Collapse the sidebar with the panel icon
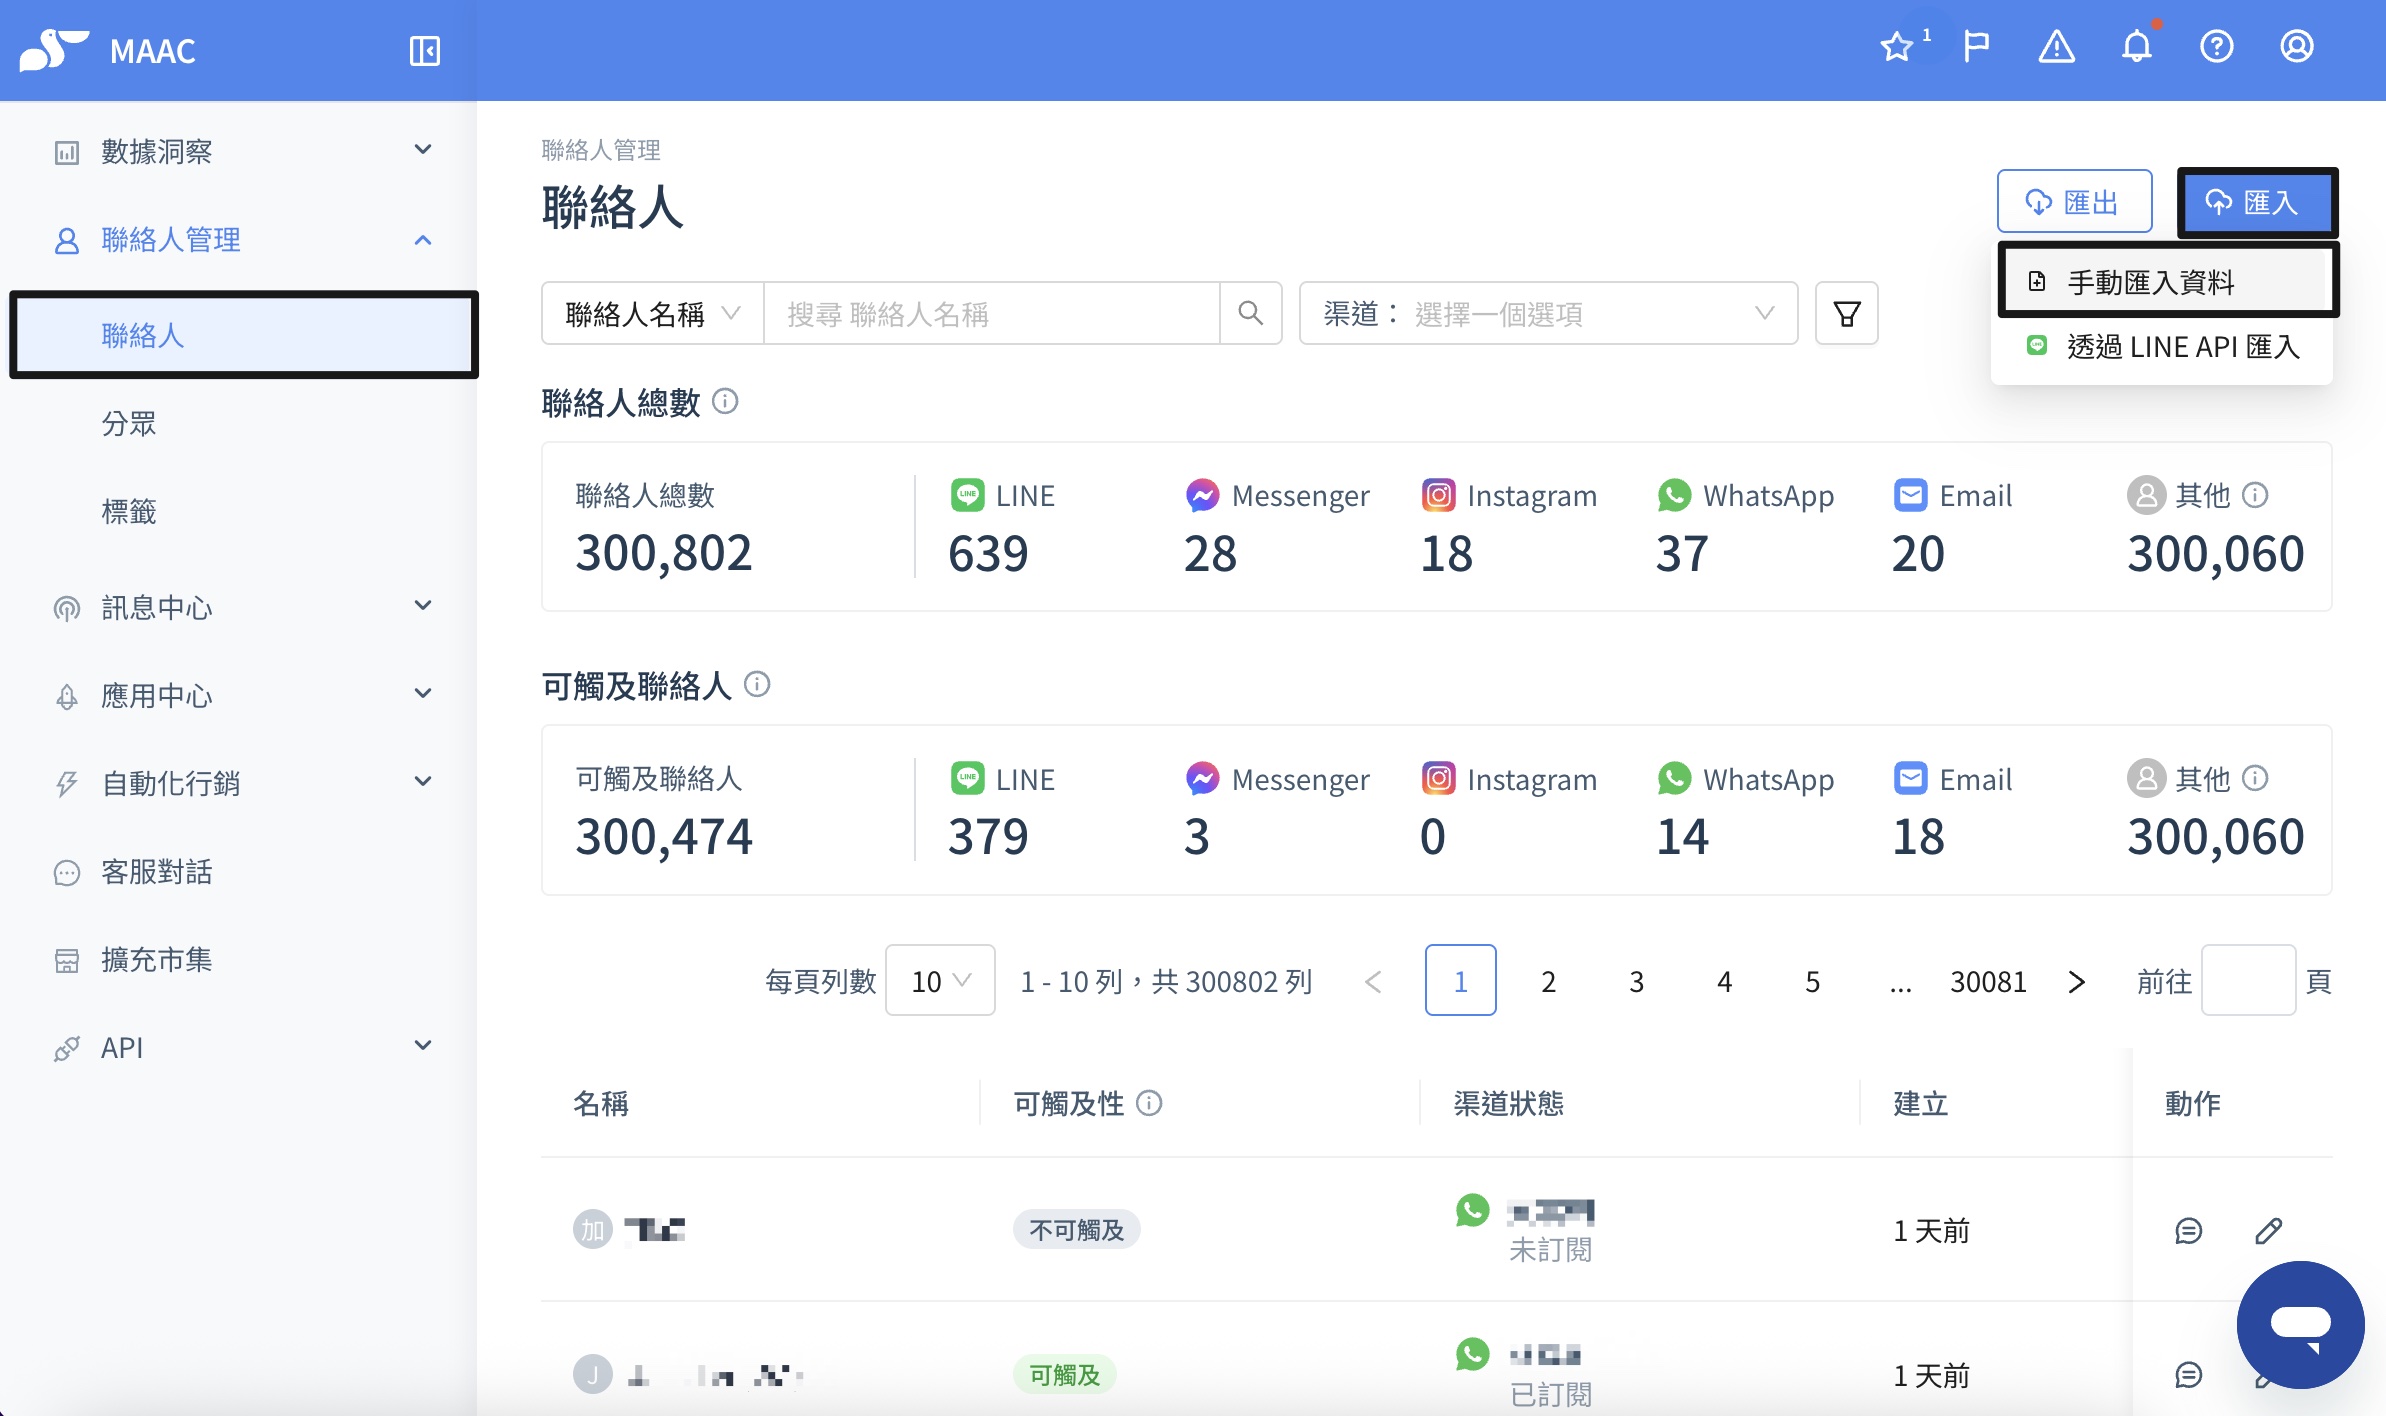Viewport: 2386px width, 1416px height. pyautogui.click(x=425, y=50)
